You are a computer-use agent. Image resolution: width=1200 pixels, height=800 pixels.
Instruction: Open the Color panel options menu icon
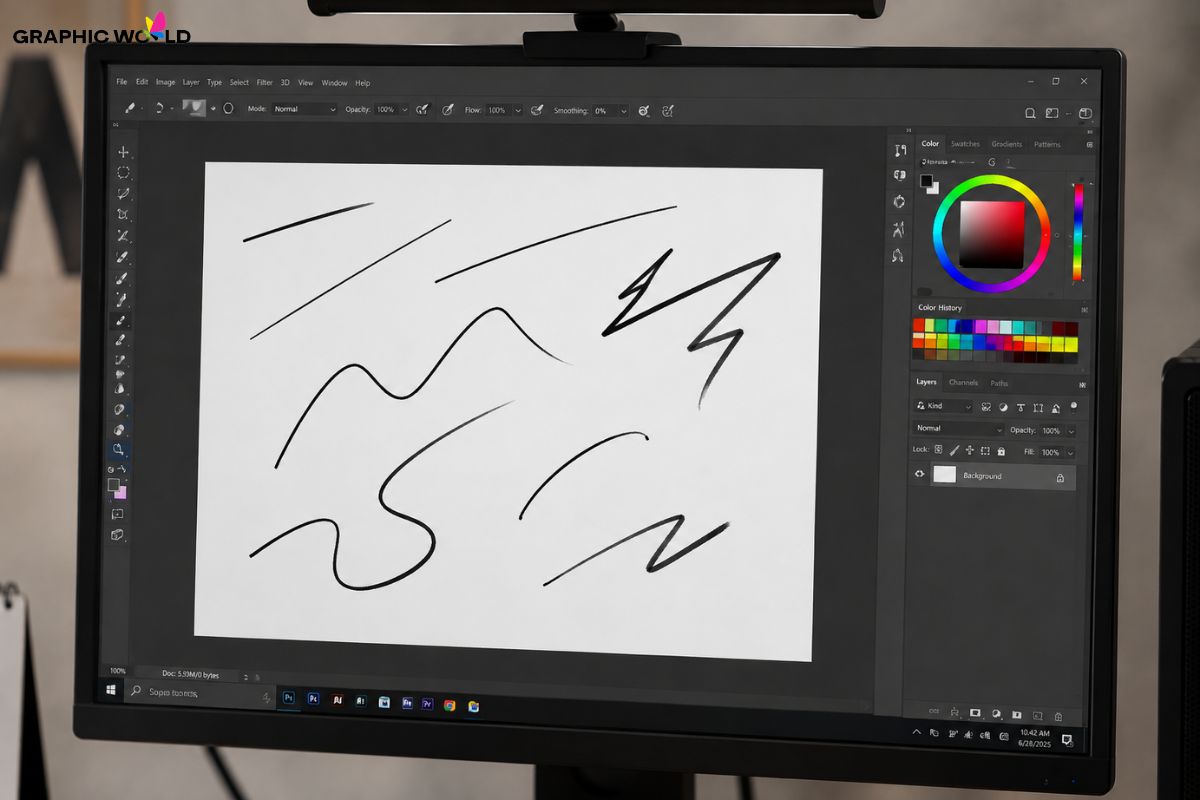click(1089, 145)
